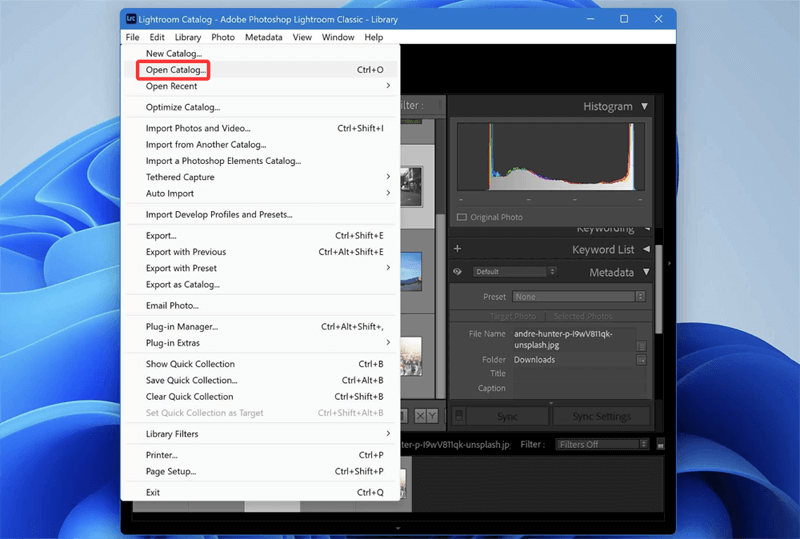The image size is (800, 539).
Task: Toggle filmstrip with bottom edge arrow
Action: [x=398, y=528]
